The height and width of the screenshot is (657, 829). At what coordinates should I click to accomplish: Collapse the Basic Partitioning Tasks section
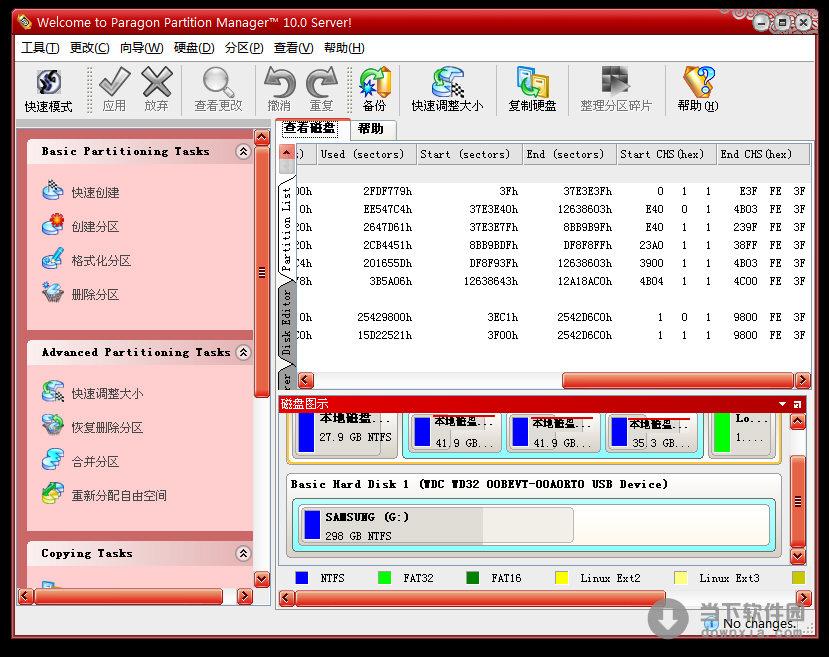pyautogui.click(x=243, y=152)
